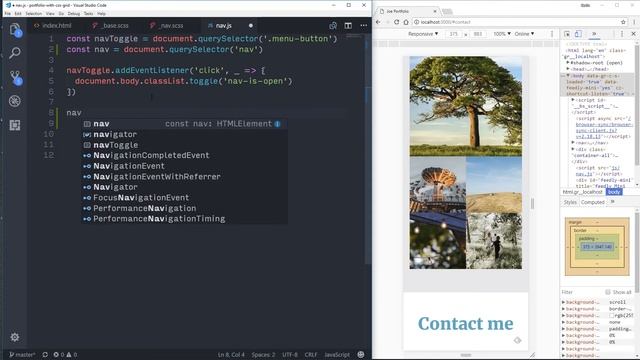Click the content size box in box model diagram
Image resolution: width=640 pixels, height=360 pixels.
(597, 247)
